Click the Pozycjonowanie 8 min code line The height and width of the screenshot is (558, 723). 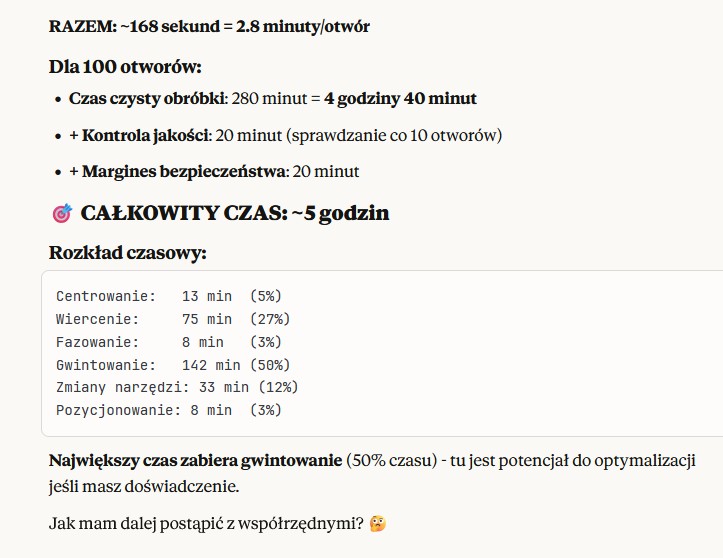point(169,410)
